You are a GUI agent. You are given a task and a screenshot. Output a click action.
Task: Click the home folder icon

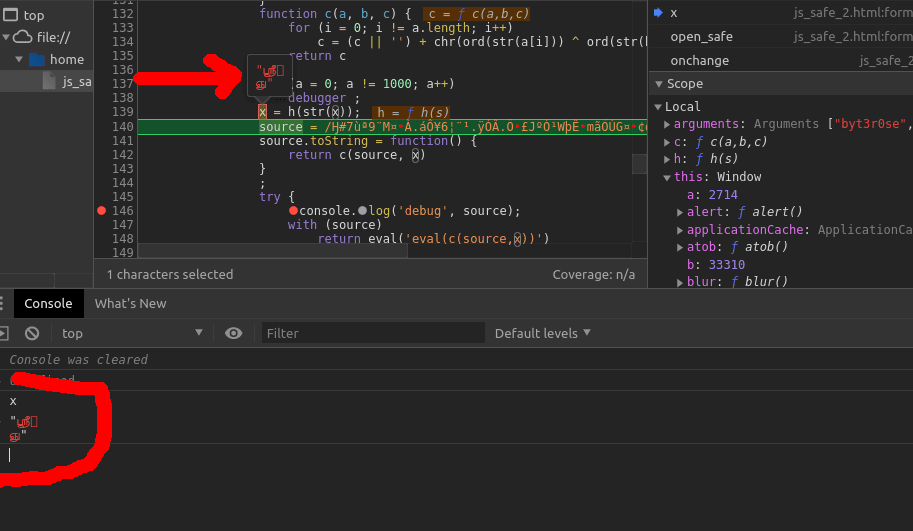37,59
